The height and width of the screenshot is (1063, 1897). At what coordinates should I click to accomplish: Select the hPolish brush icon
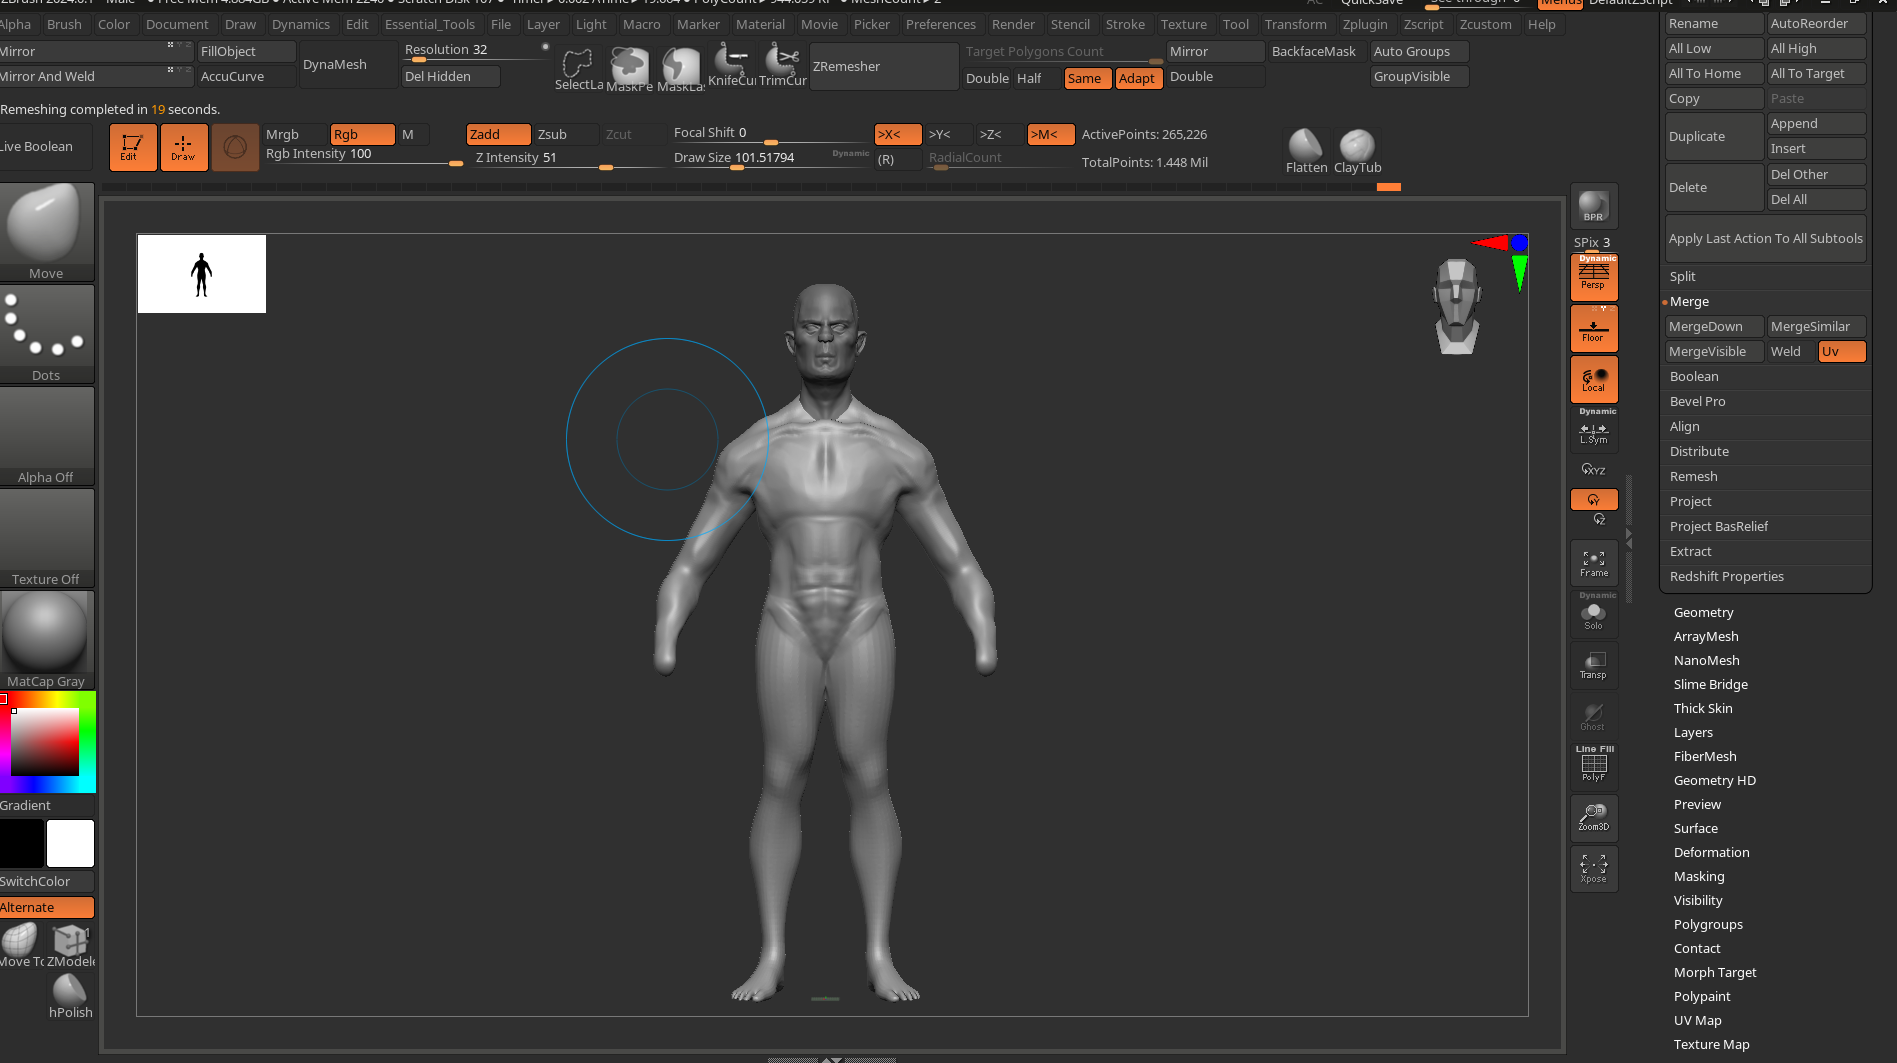click(x=70, y=997)
